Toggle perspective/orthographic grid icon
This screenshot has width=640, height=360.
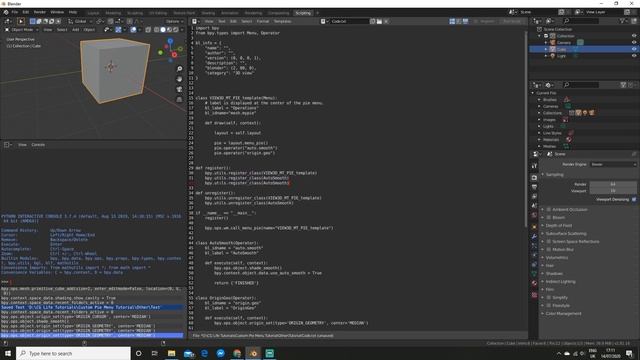[x=179, y=99]
